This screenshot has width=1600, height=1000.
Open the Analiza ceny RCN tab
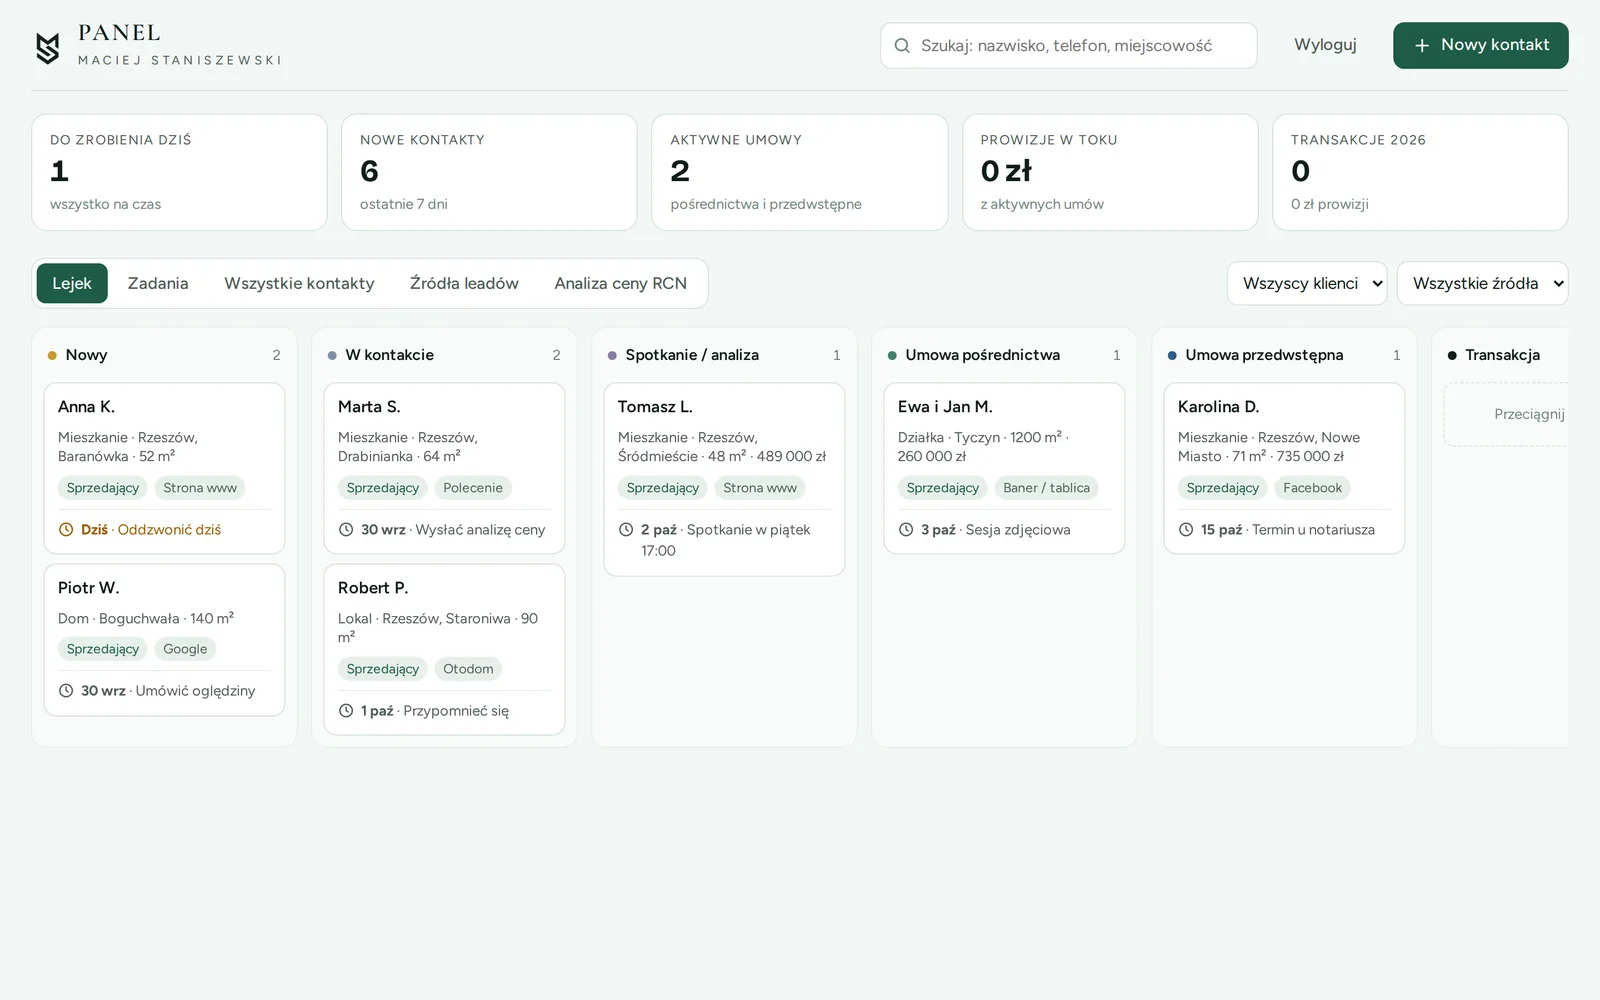click(x=621, y=283)
